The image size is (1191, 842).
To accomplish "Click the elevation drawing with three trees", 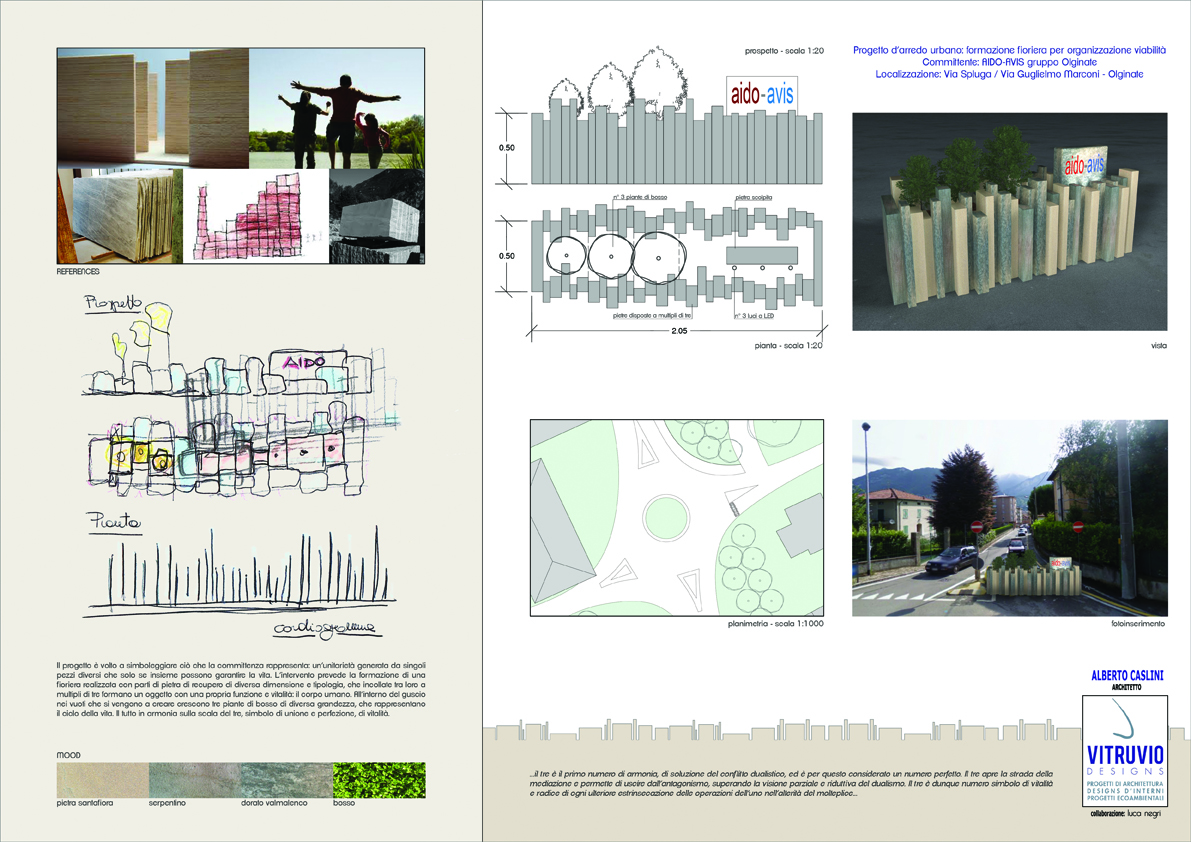I will click(x=676, y=115).
